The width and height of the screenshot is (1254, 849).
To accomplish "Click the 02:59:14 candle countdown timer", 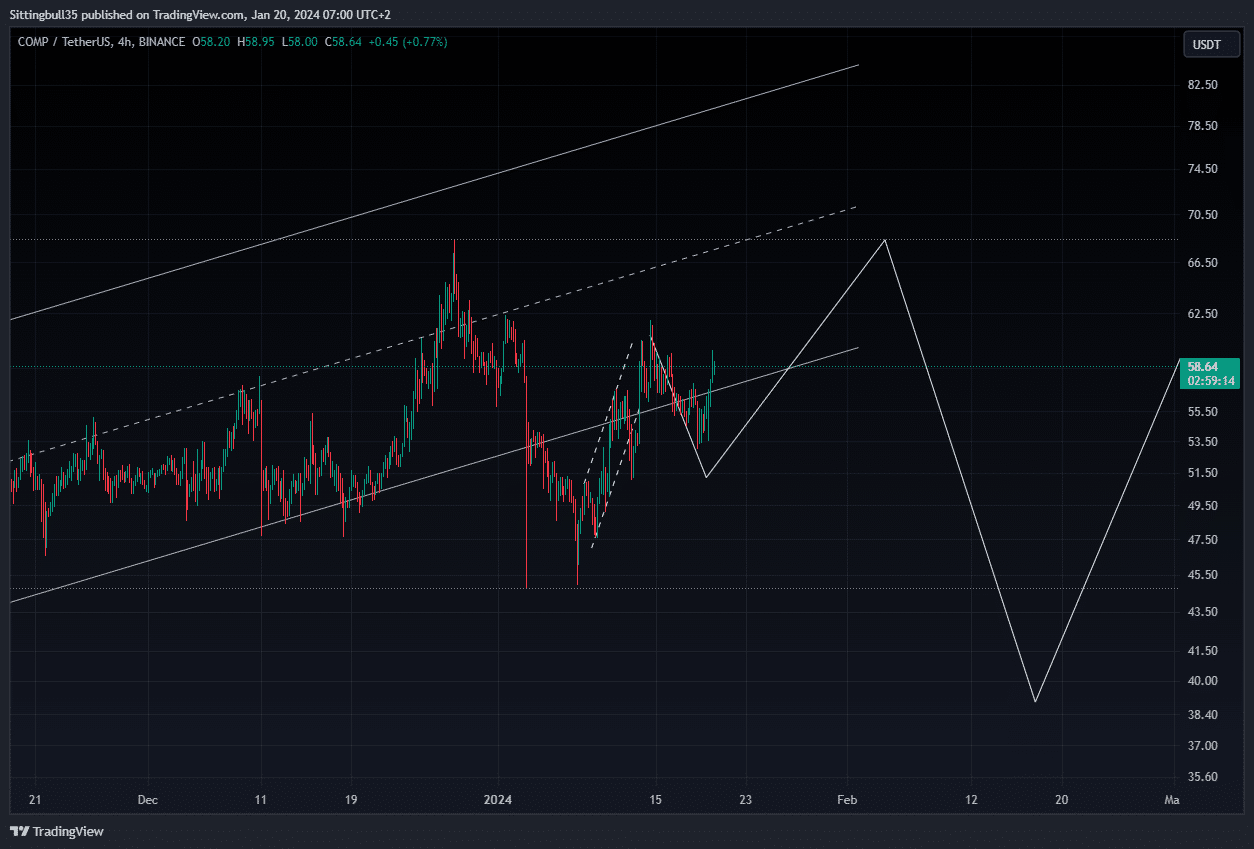I will pyautogui.click(x=1210, y=381).
